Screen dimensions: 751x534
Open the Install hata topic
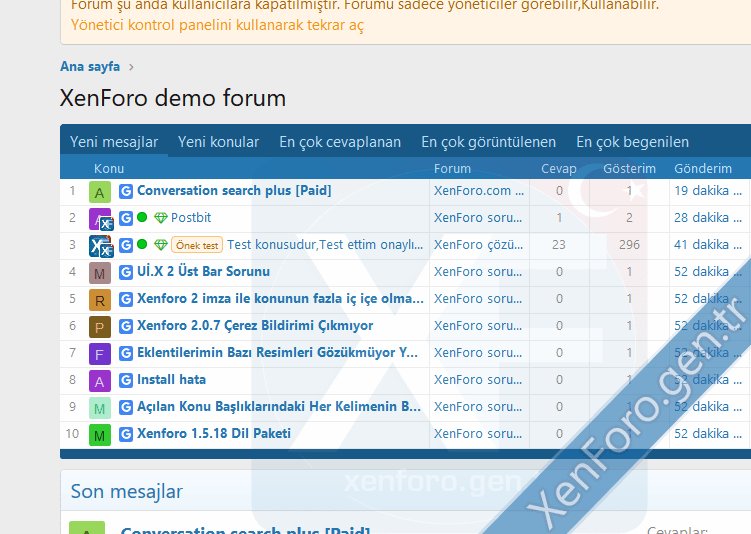coord(171,380)
